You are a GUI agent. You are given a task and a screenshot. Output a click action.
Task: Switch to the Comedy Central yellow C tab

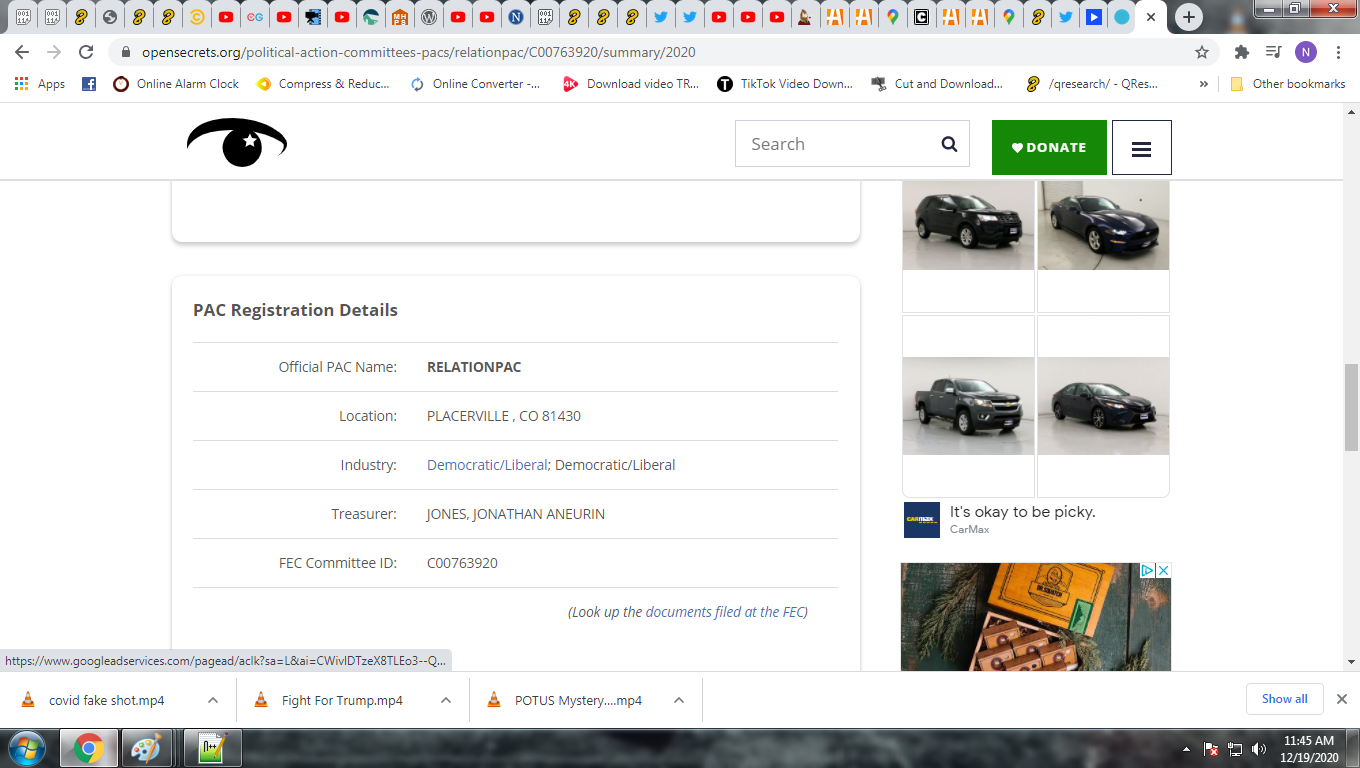pos(197,17)
